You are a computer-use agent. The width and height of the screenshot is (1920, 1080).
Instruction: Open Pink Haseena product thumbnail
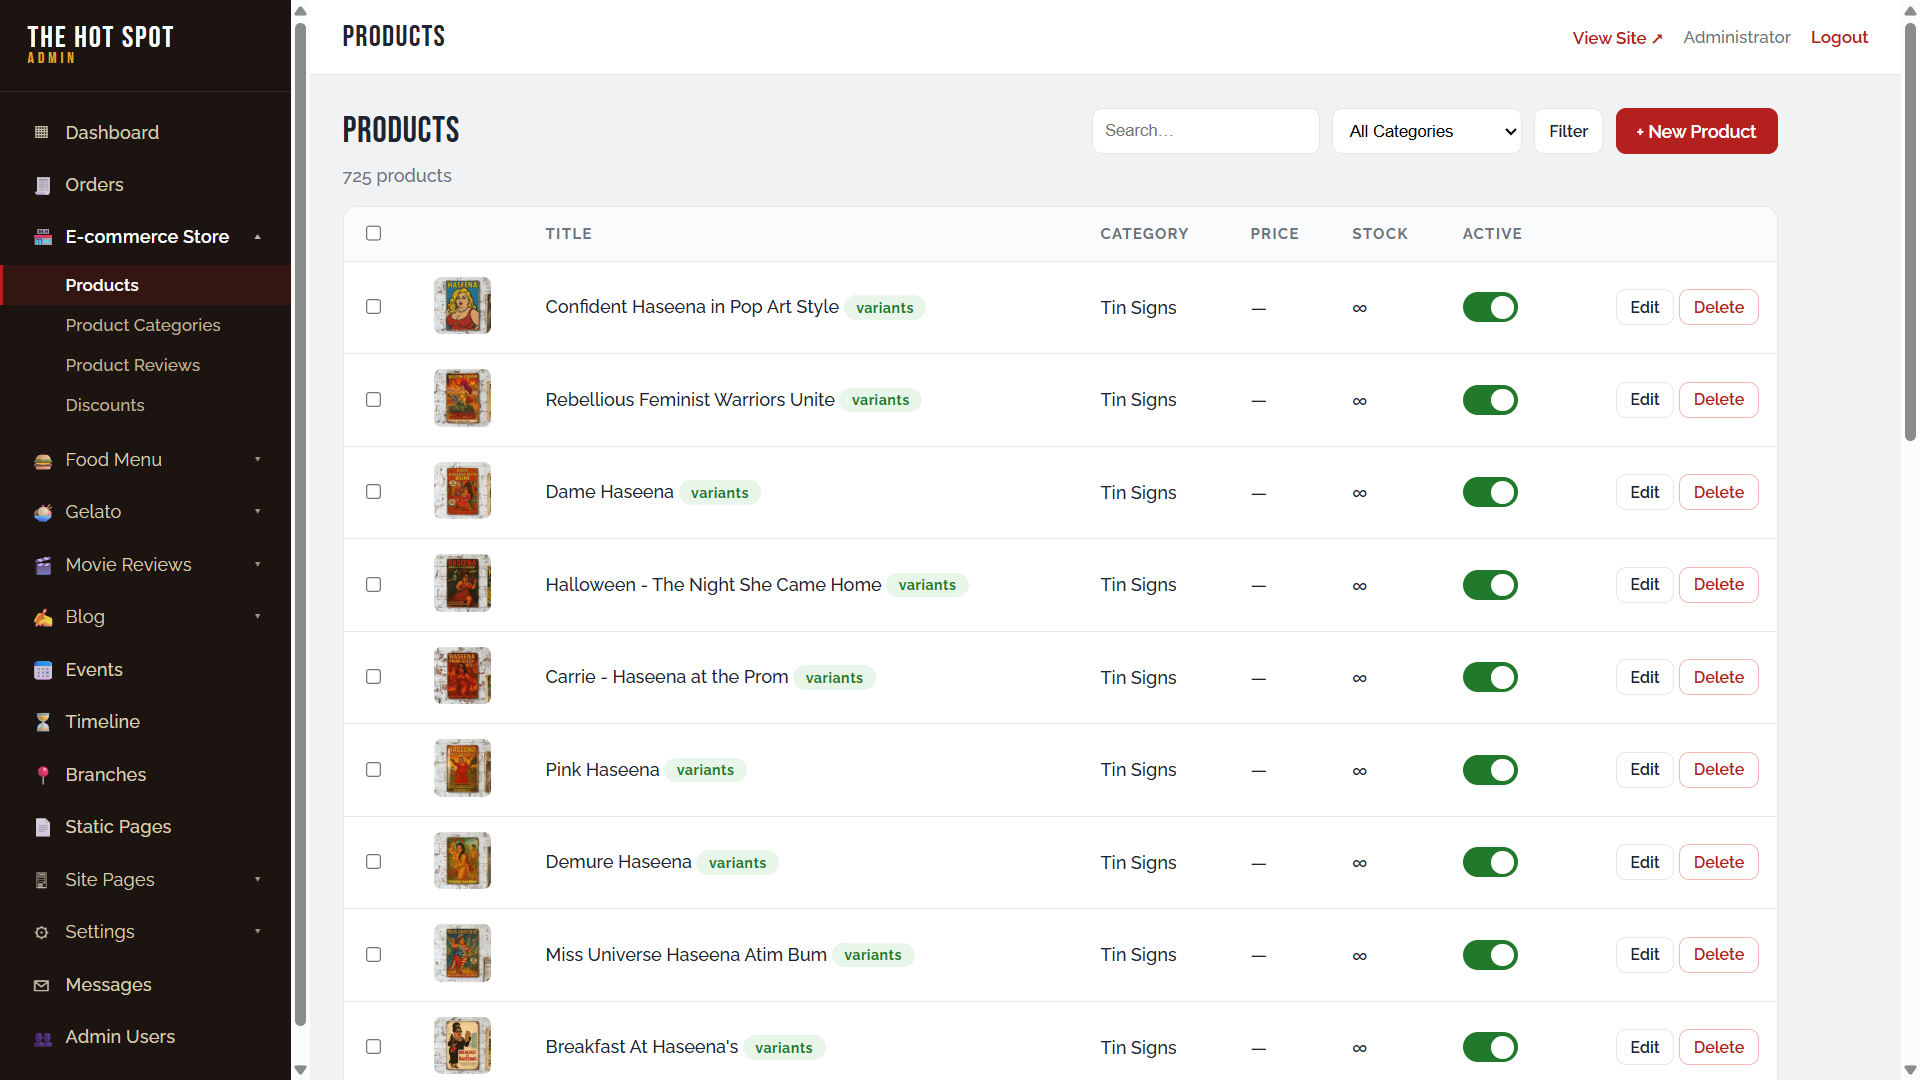pyautogui.click(x=462, y=768)
